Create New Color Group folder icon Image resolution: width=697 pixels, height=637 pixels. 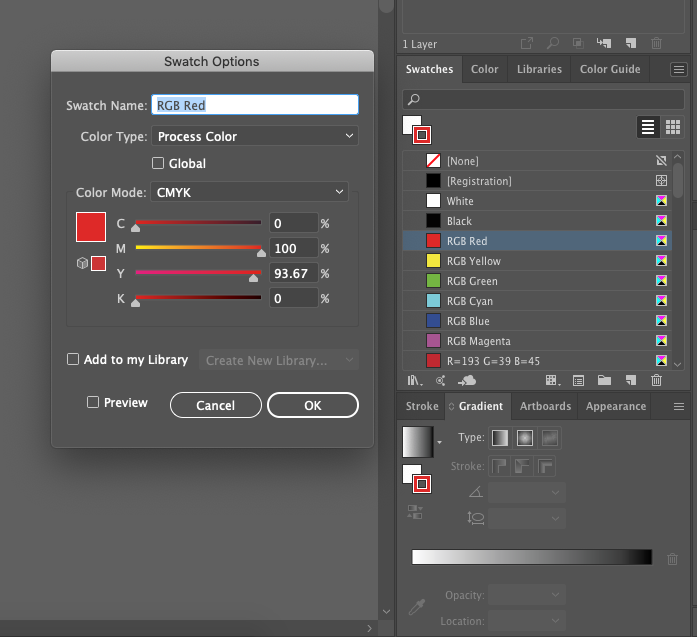pos(604,381)
